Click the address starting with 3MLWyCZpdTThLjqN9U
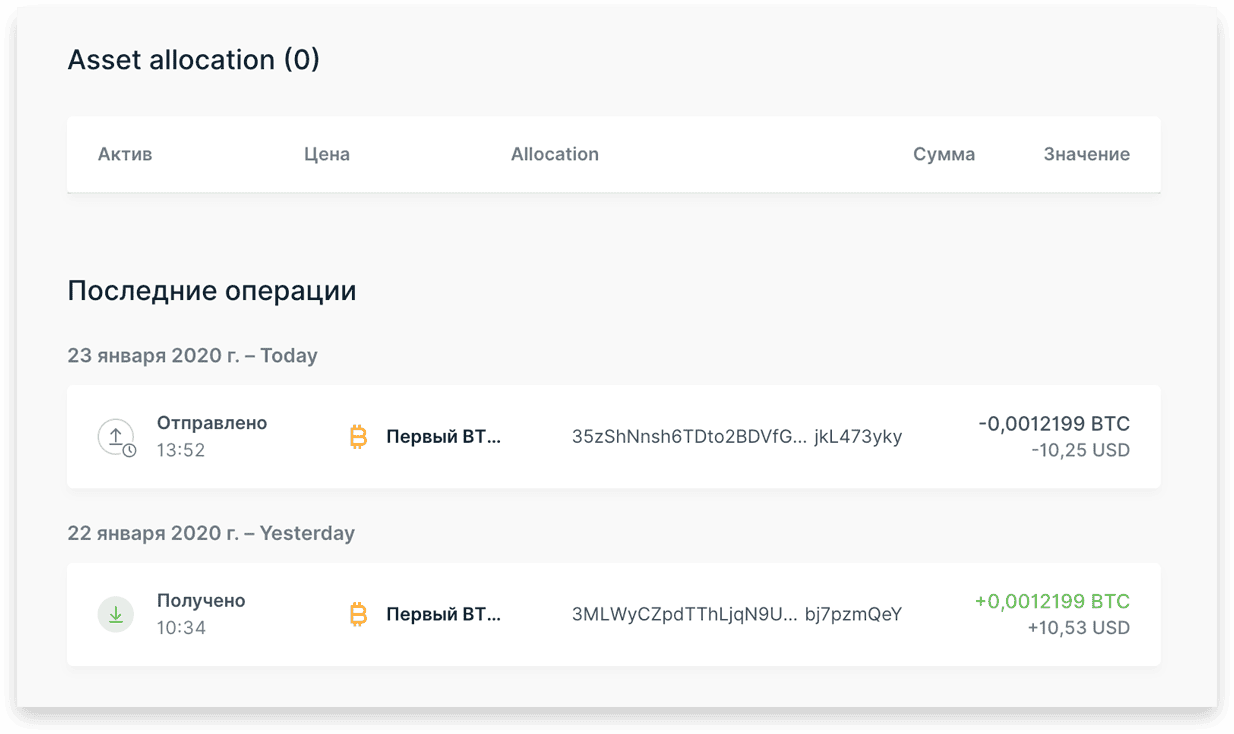This screenshot has height=734, width=1234. [x=737, y=614]
